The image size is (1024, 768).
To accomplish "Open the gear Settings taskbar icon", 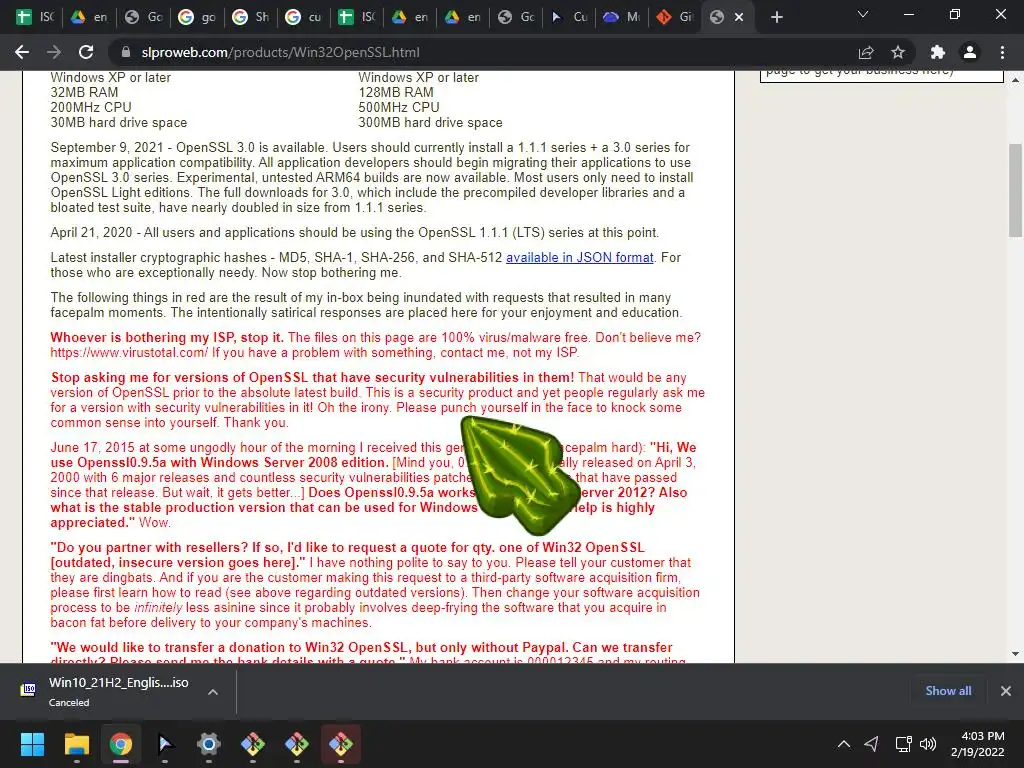I will pos(208,744).
